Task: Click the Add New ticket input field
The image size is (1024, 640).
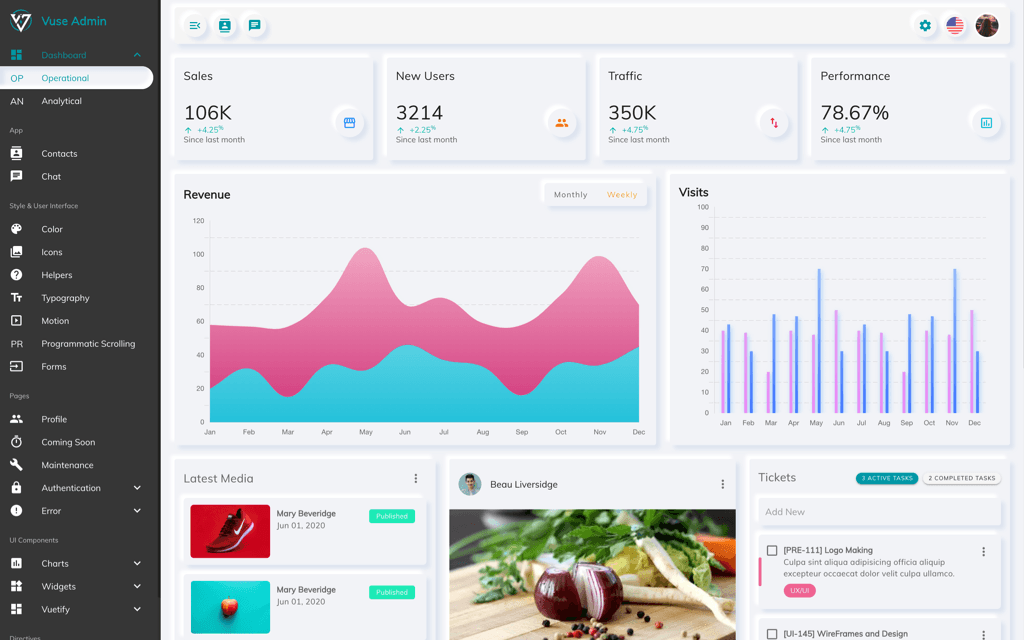Action: [879, 512]
